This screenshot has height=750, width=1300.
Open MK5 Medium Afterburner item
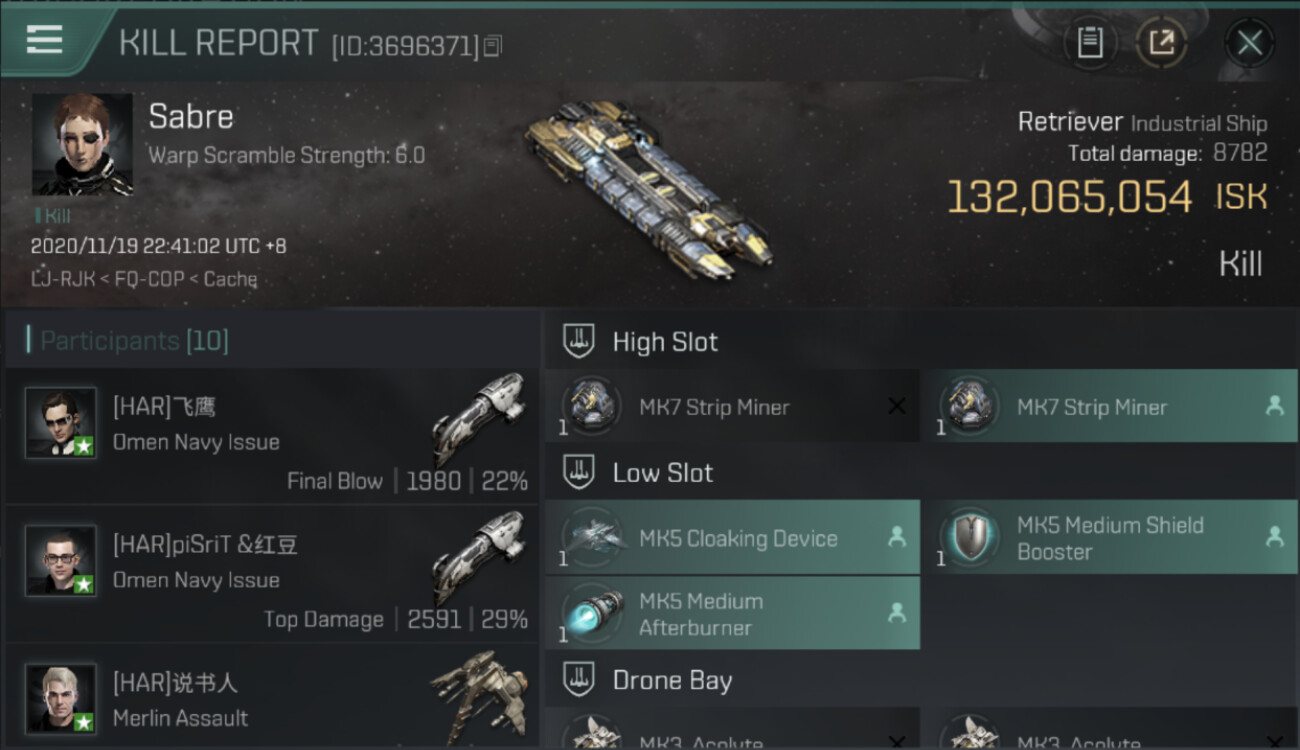point(732,614)
